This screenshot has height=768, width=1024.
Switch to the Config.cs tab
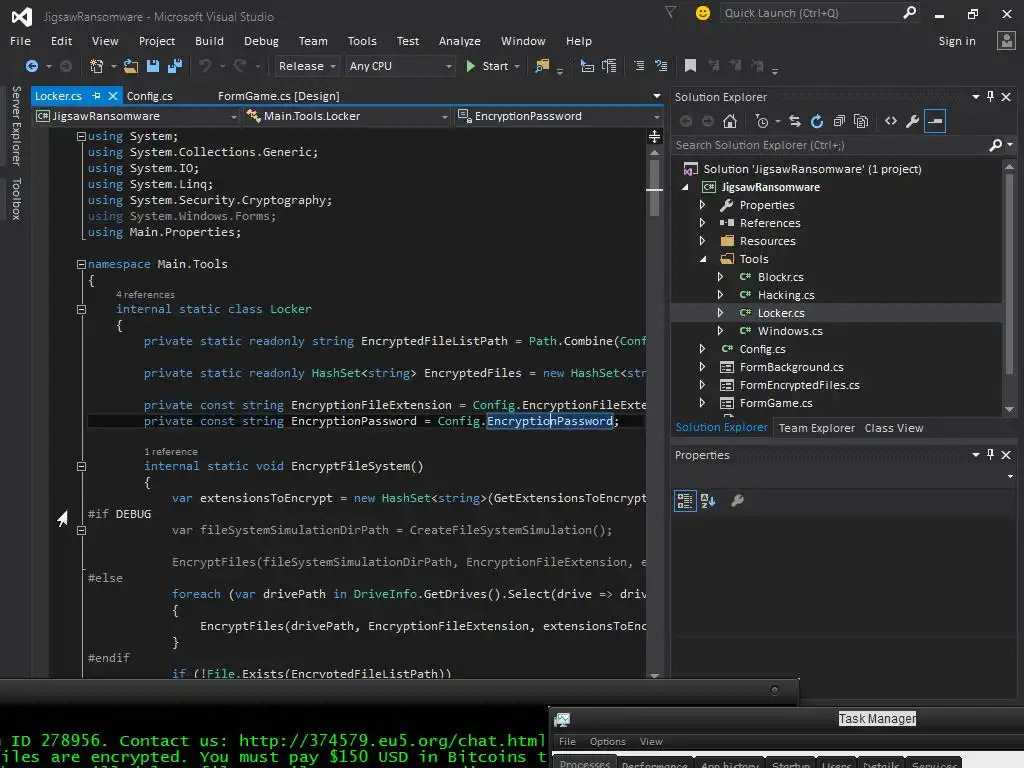click(x=150, y=96)
